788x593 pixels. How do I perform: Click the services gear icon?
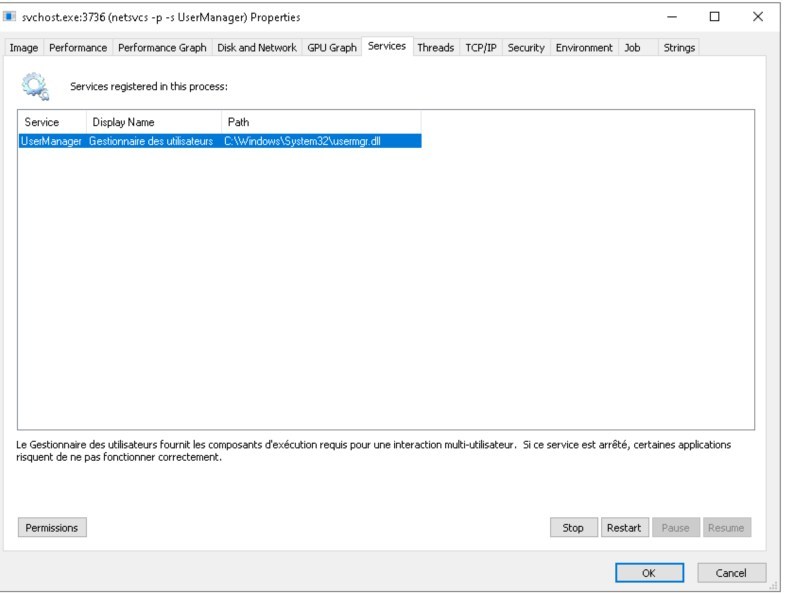35,86
